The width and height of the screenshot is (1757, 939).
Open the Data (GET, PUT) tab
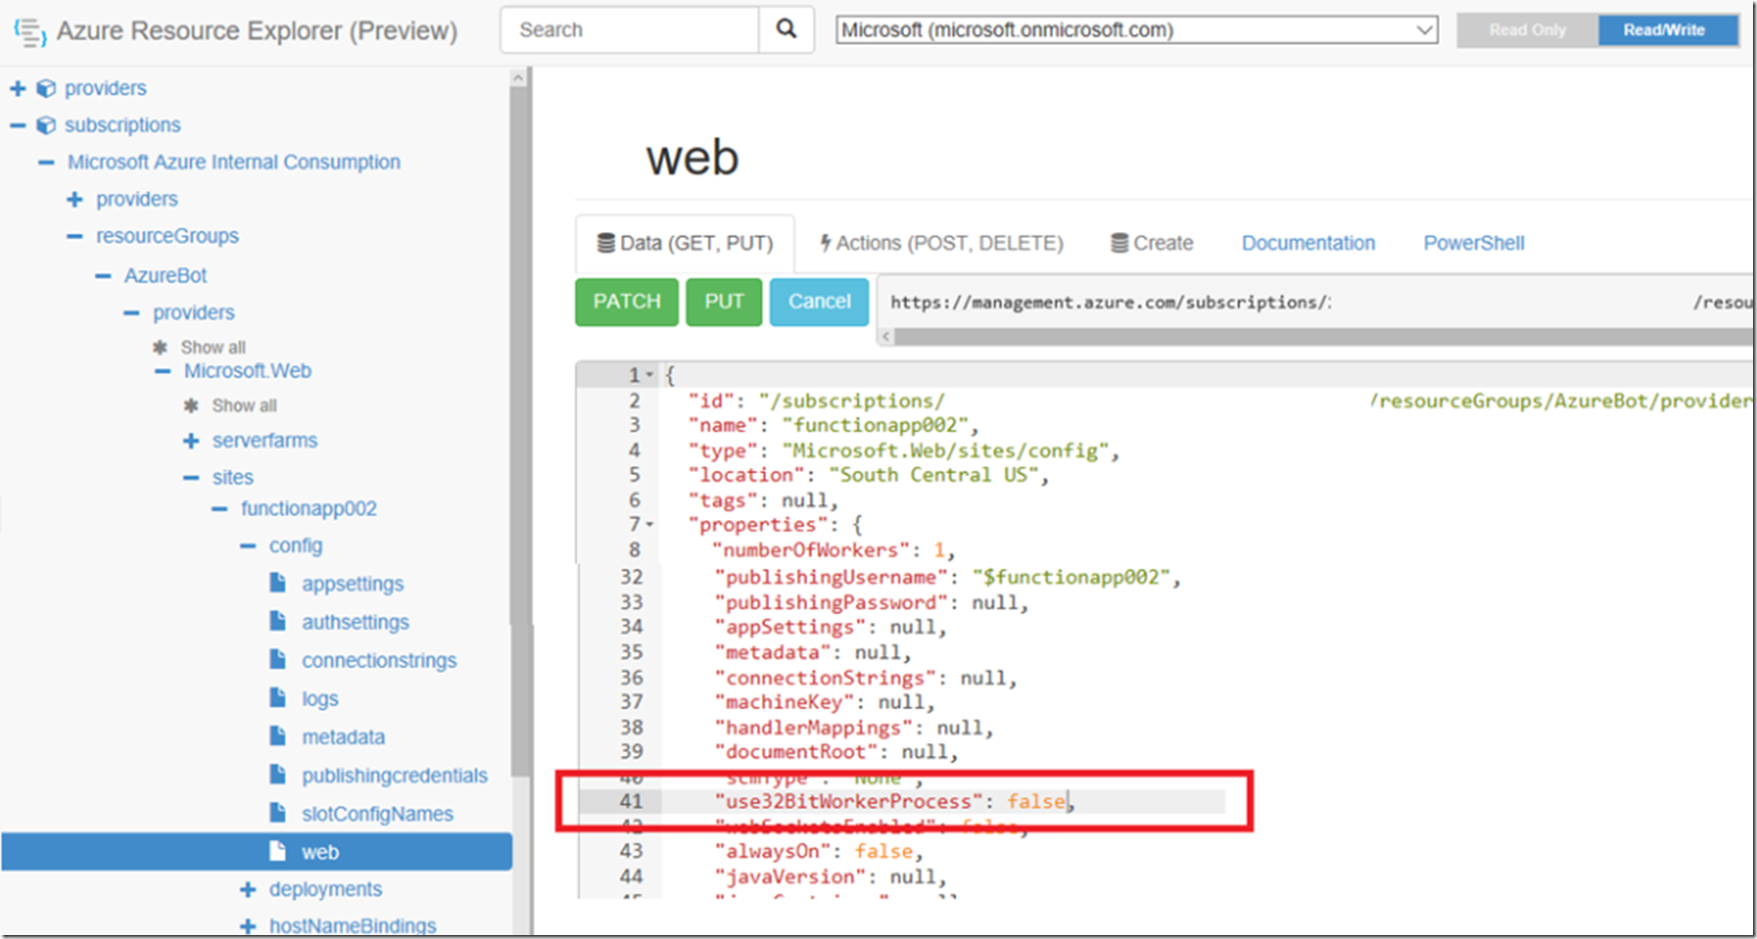(x=685, y=243)
